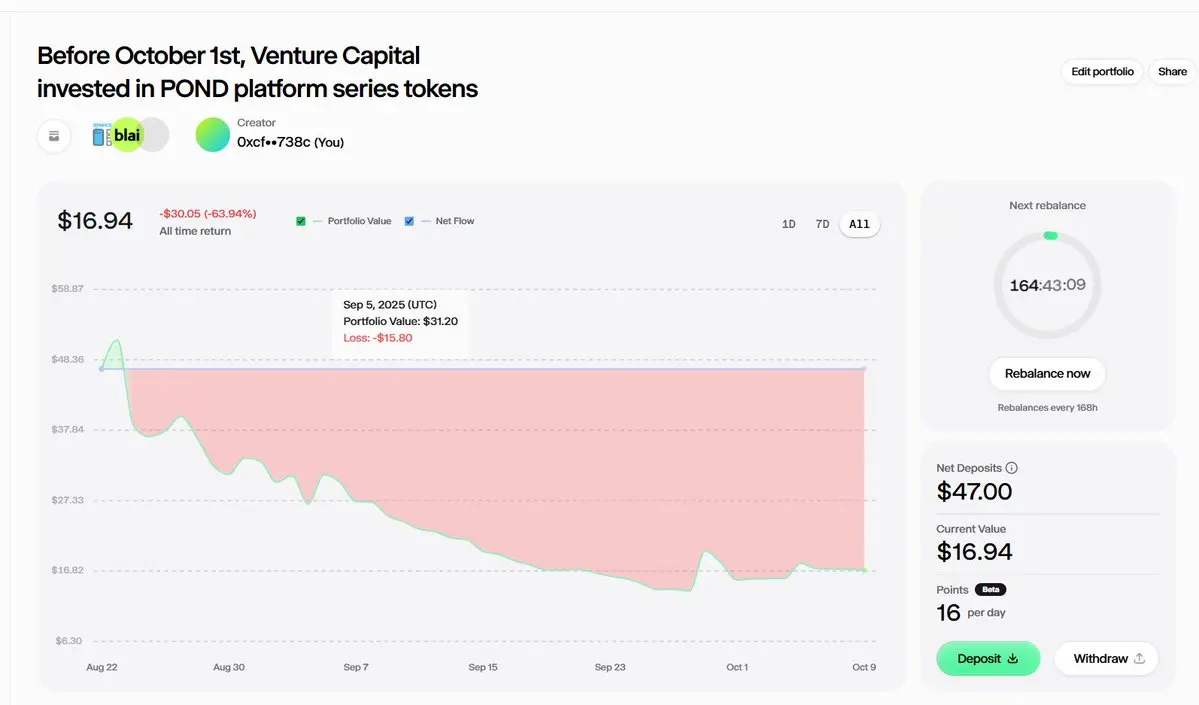Click the green blai token icon
This screenshot has width=1199, height=705.
click(x=127, y=135)
